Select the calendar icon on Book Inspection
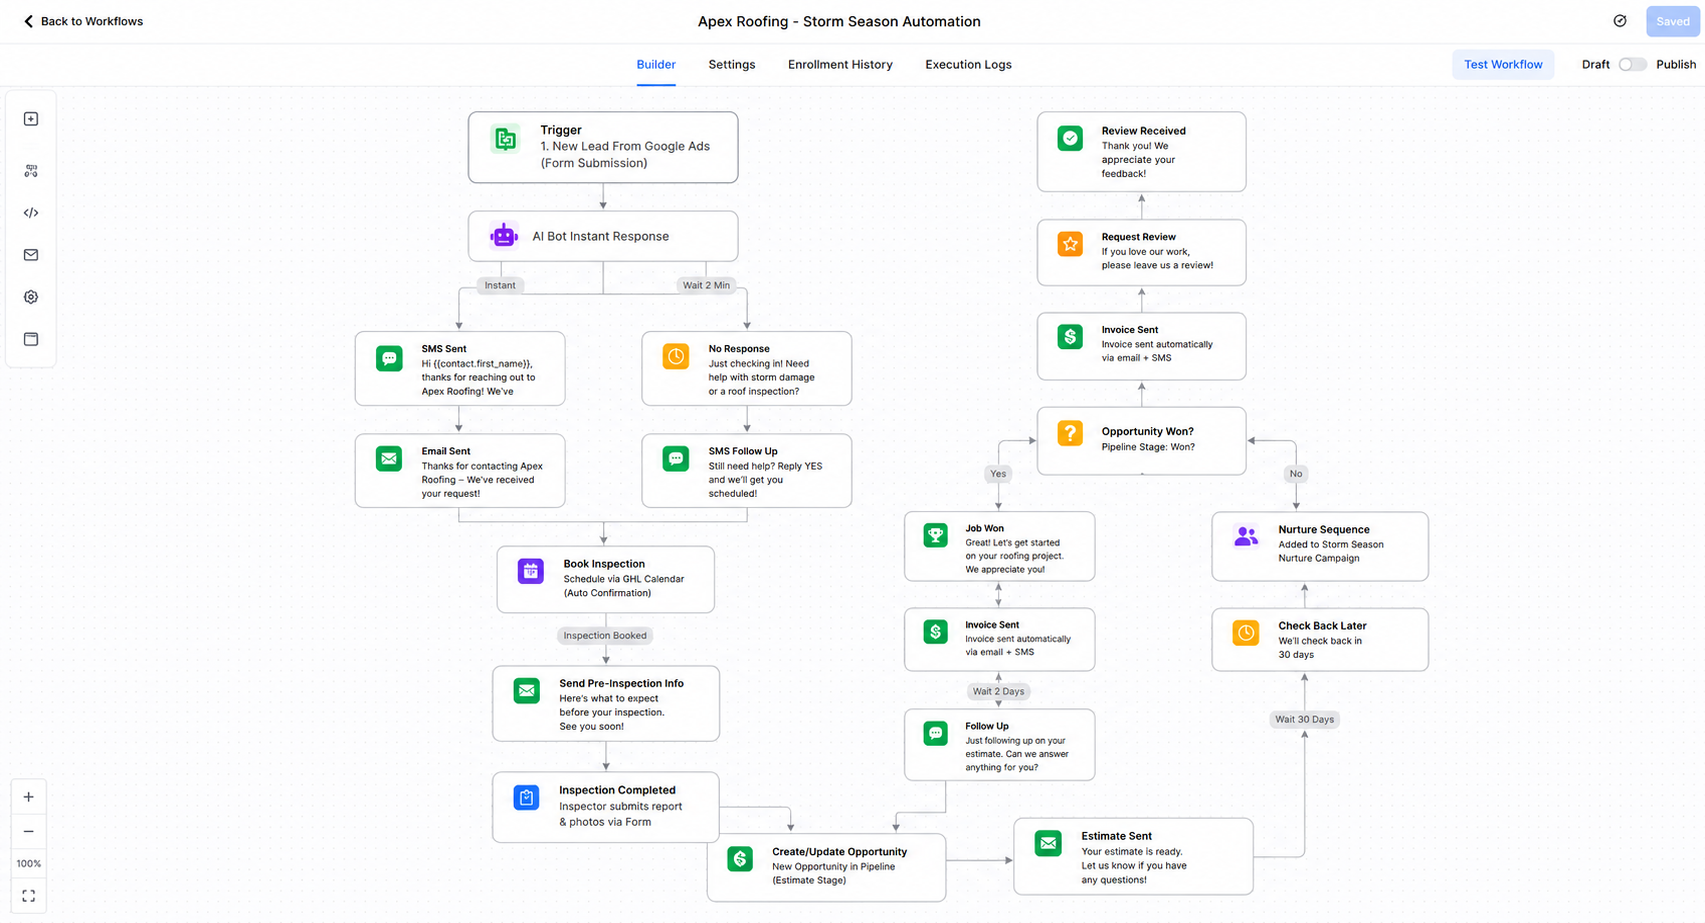Screen dimensions: 1705x923 [531, 571]
